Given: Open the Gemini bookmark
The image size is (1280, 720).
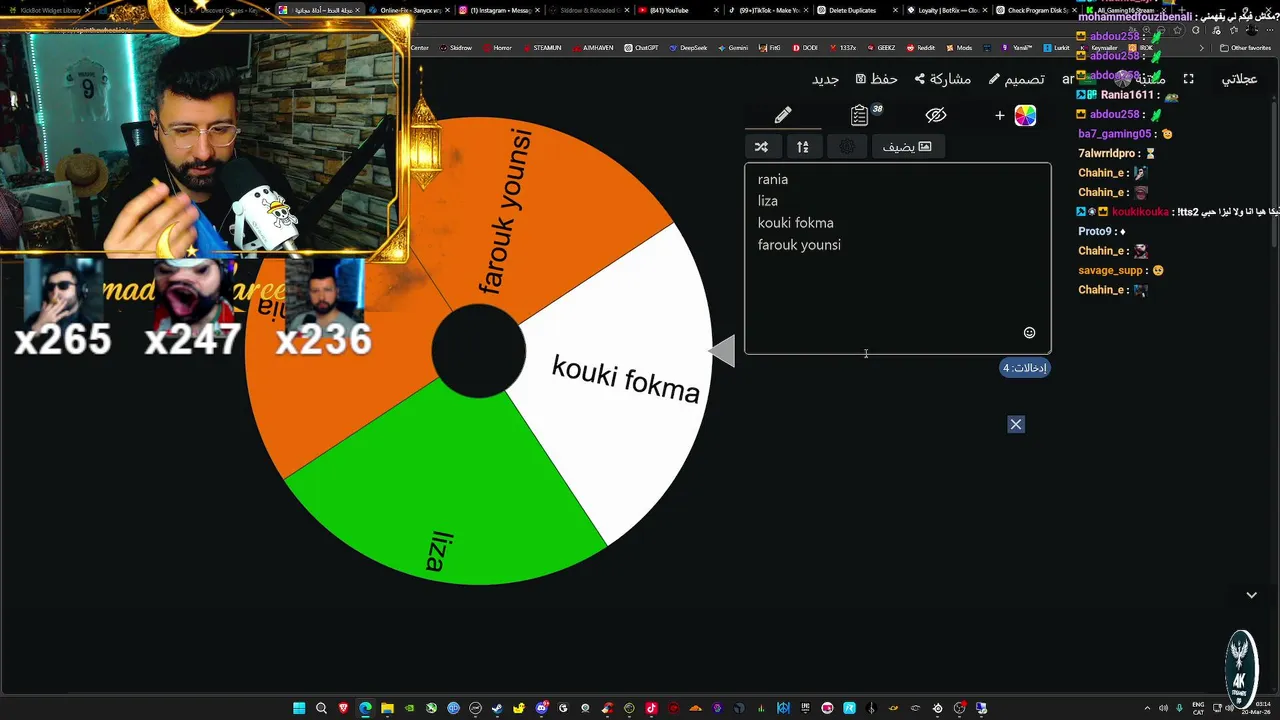Looking at the screenshot, I should (x=733, y=48).
